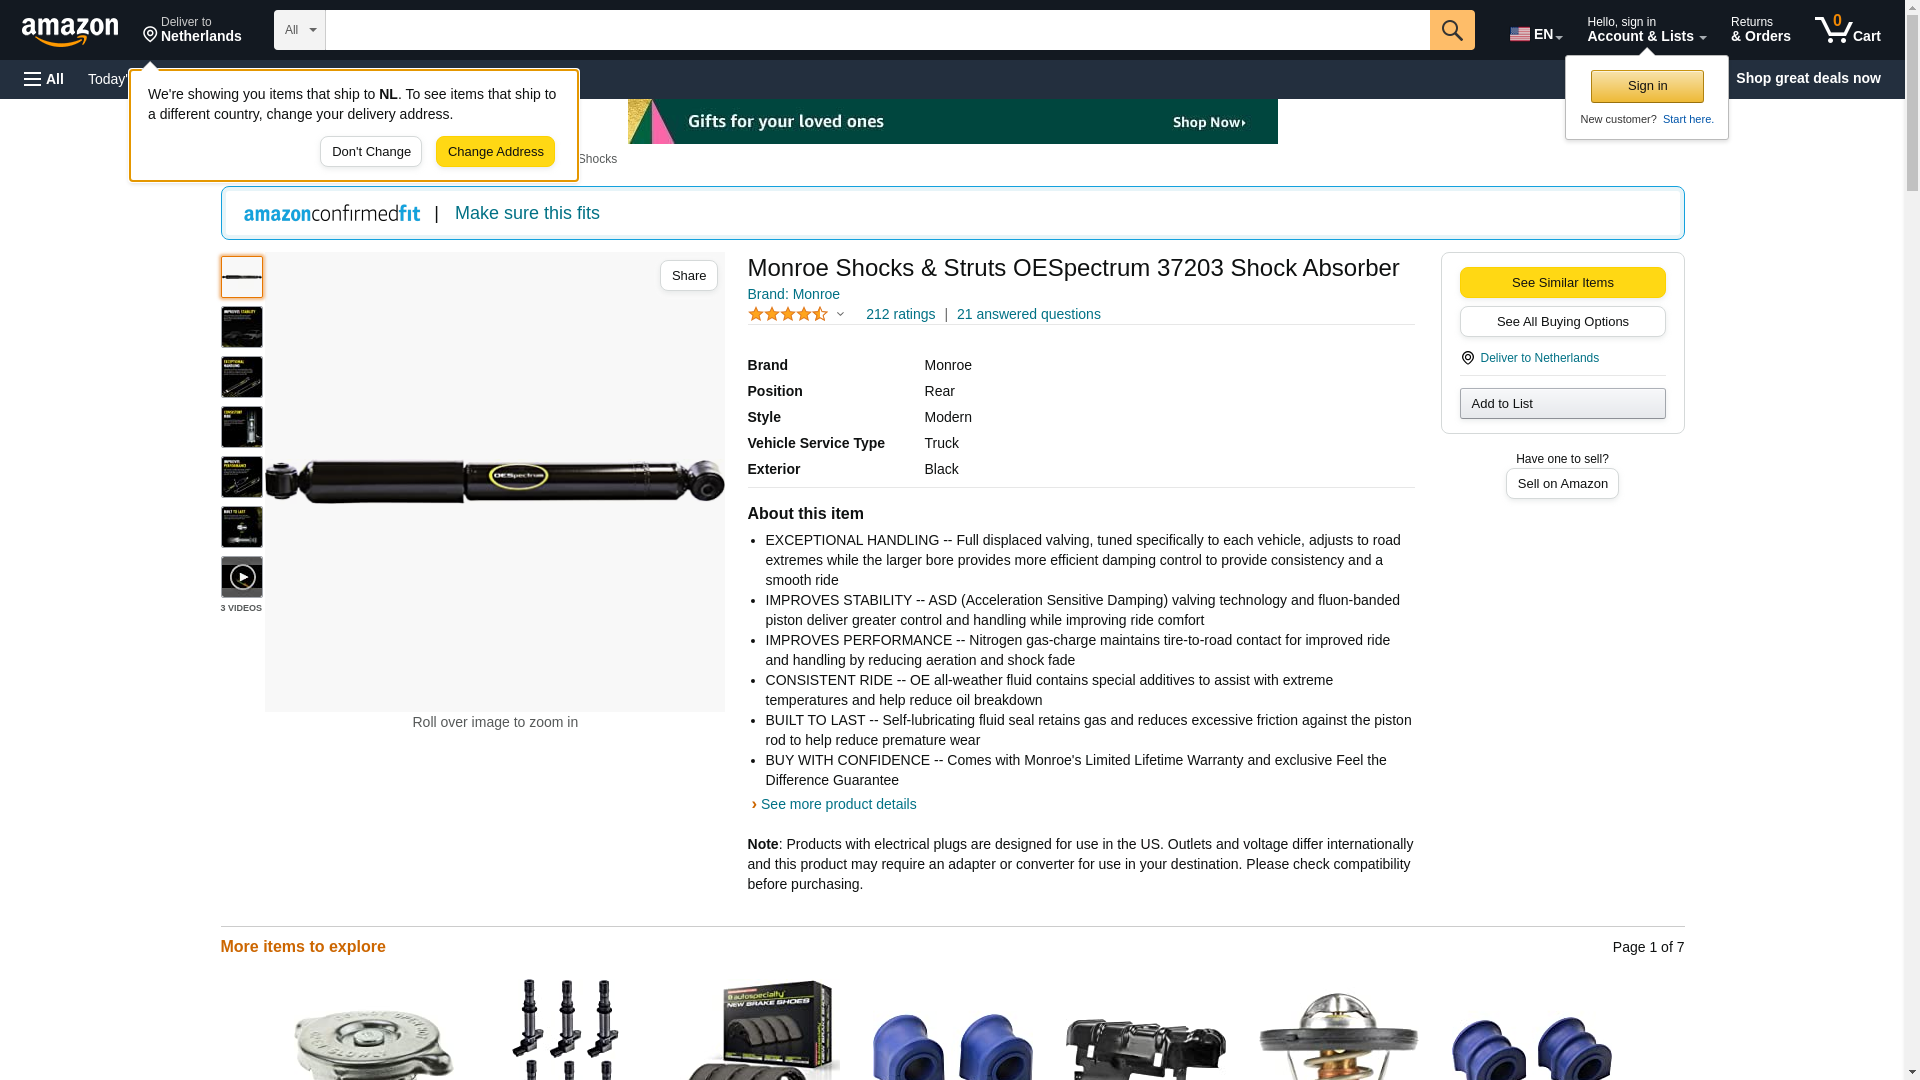Screen dimensions: 1920x1080
Task: Click the star rating icons
Action: click(787, 314)
